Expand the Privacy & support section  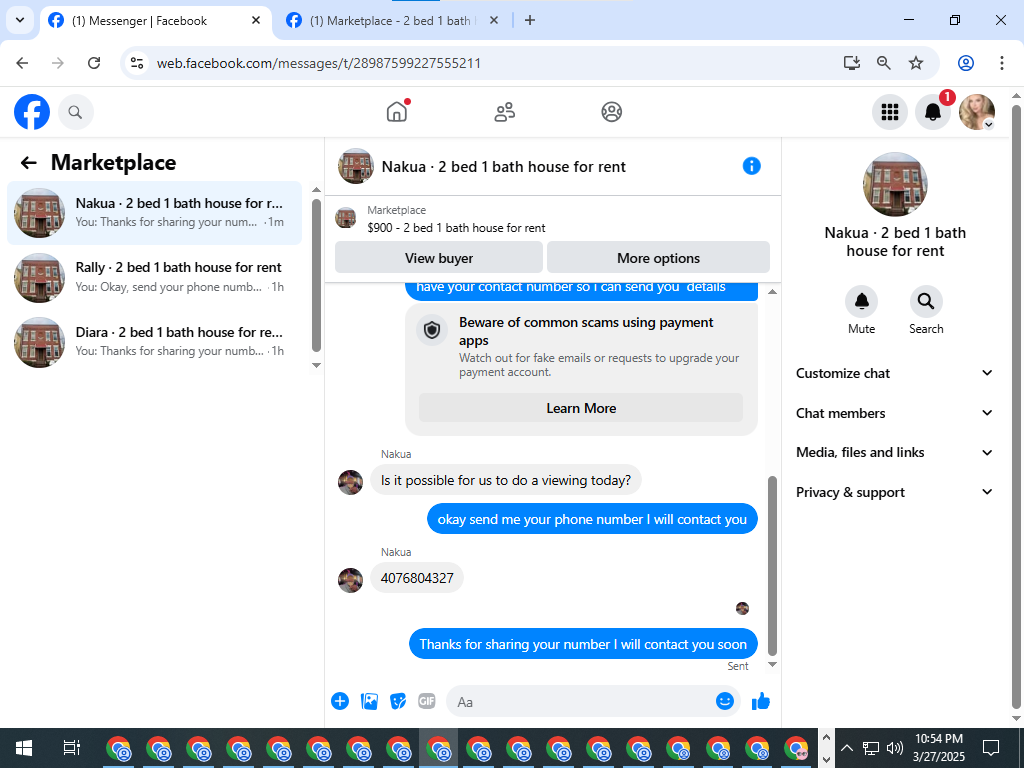[894, 492]
